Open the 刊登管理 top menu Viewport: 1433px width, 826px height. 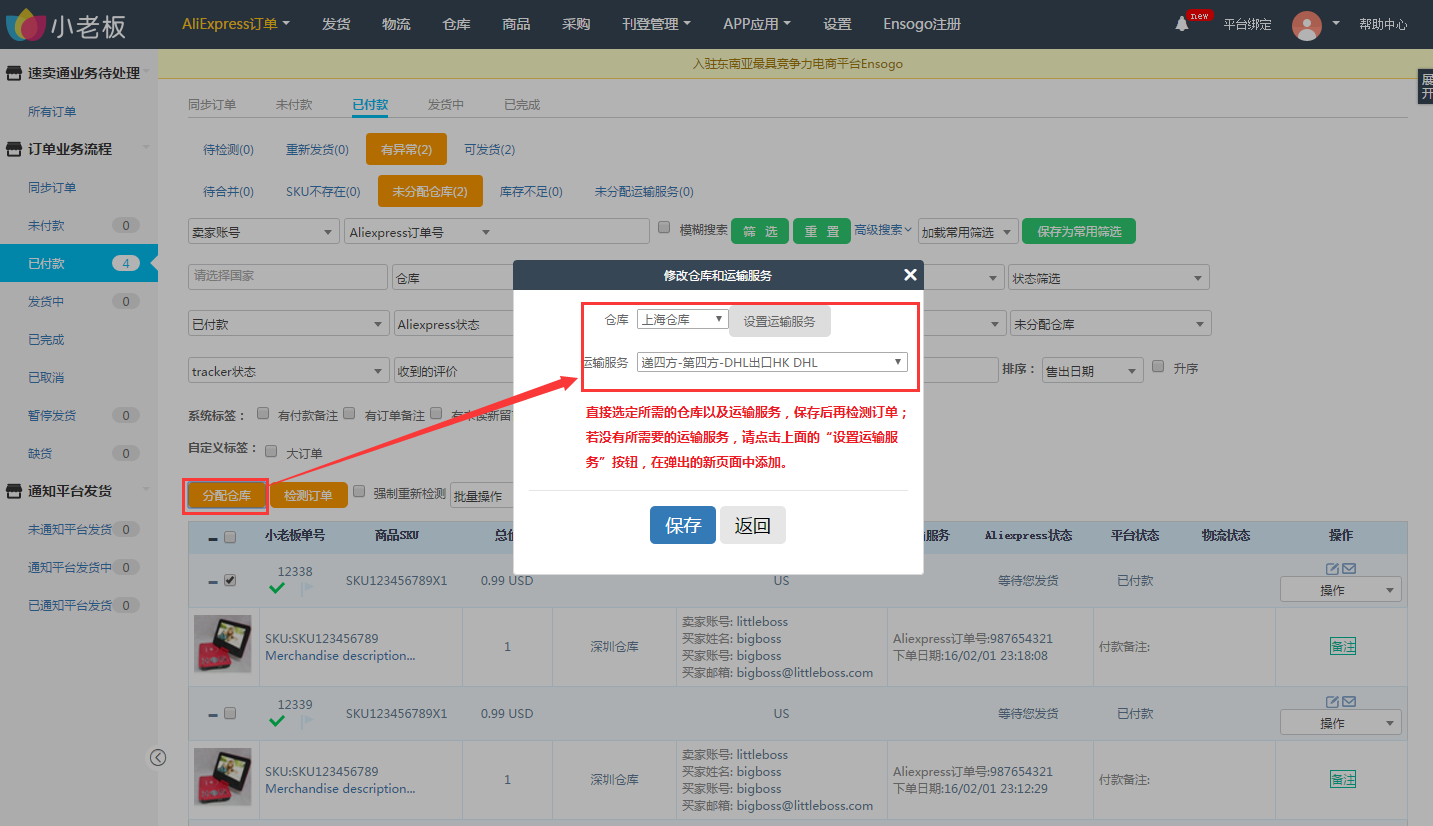656,24
